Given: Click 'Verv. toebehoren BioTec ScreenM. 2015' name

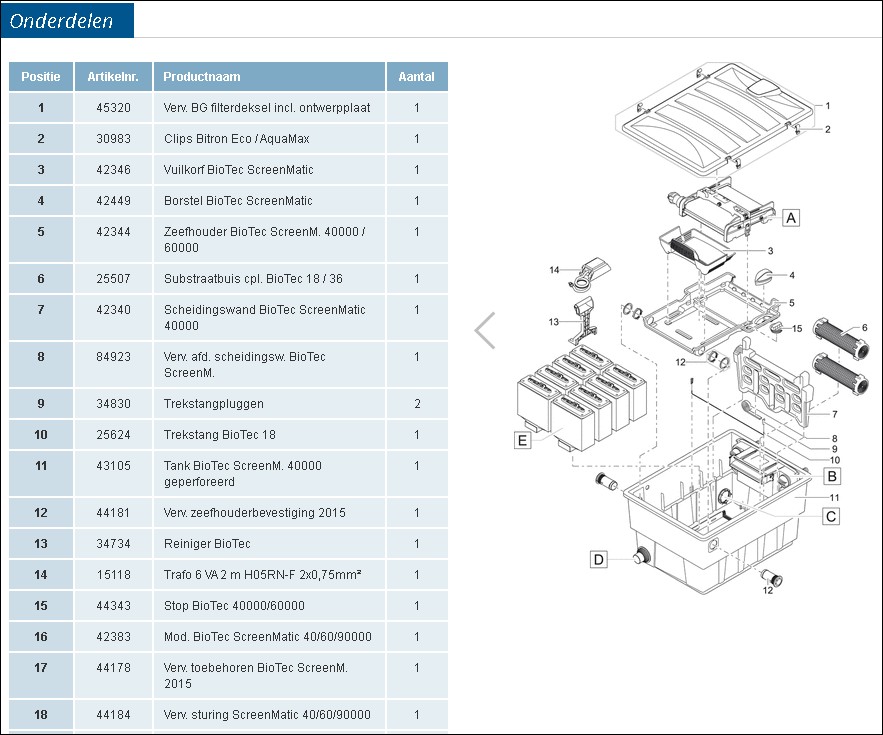Looking at the screenshot, I should 256,675.
